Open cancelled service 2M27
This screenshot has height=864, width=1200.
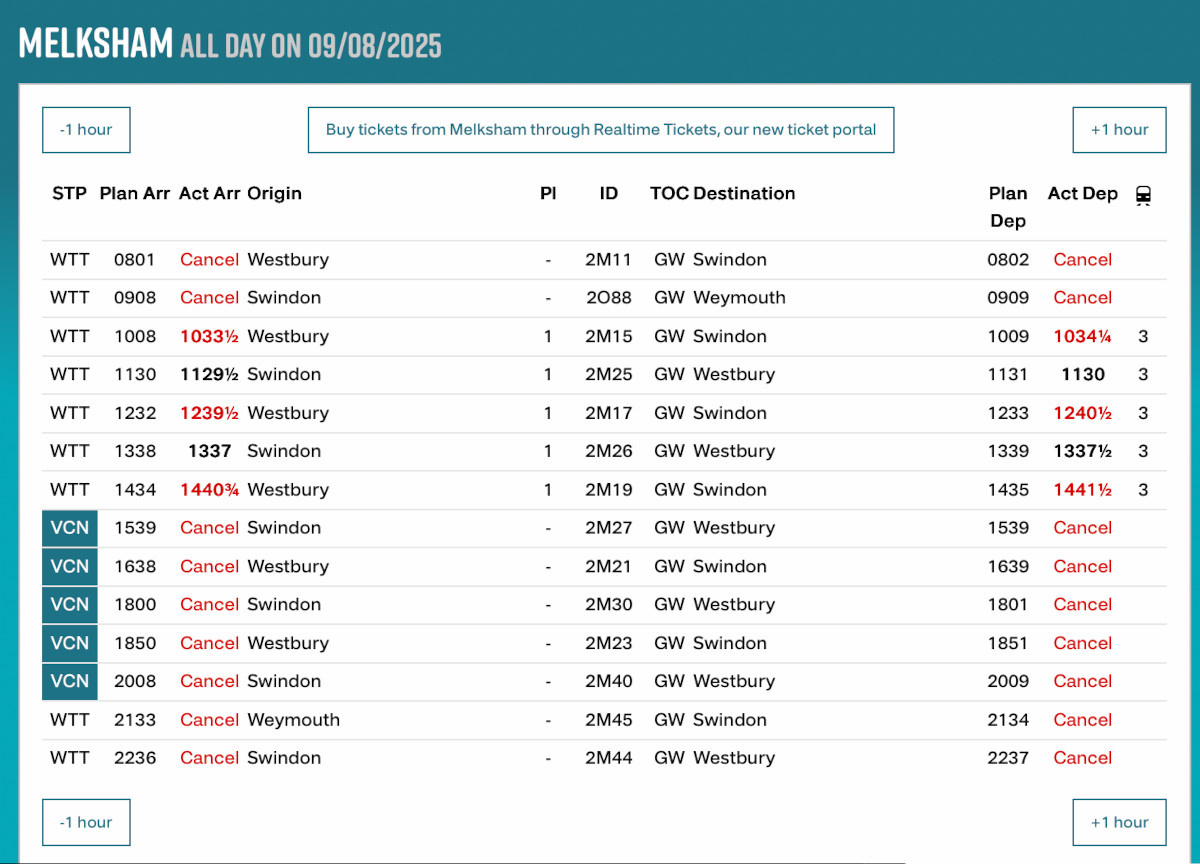[608, 528]
